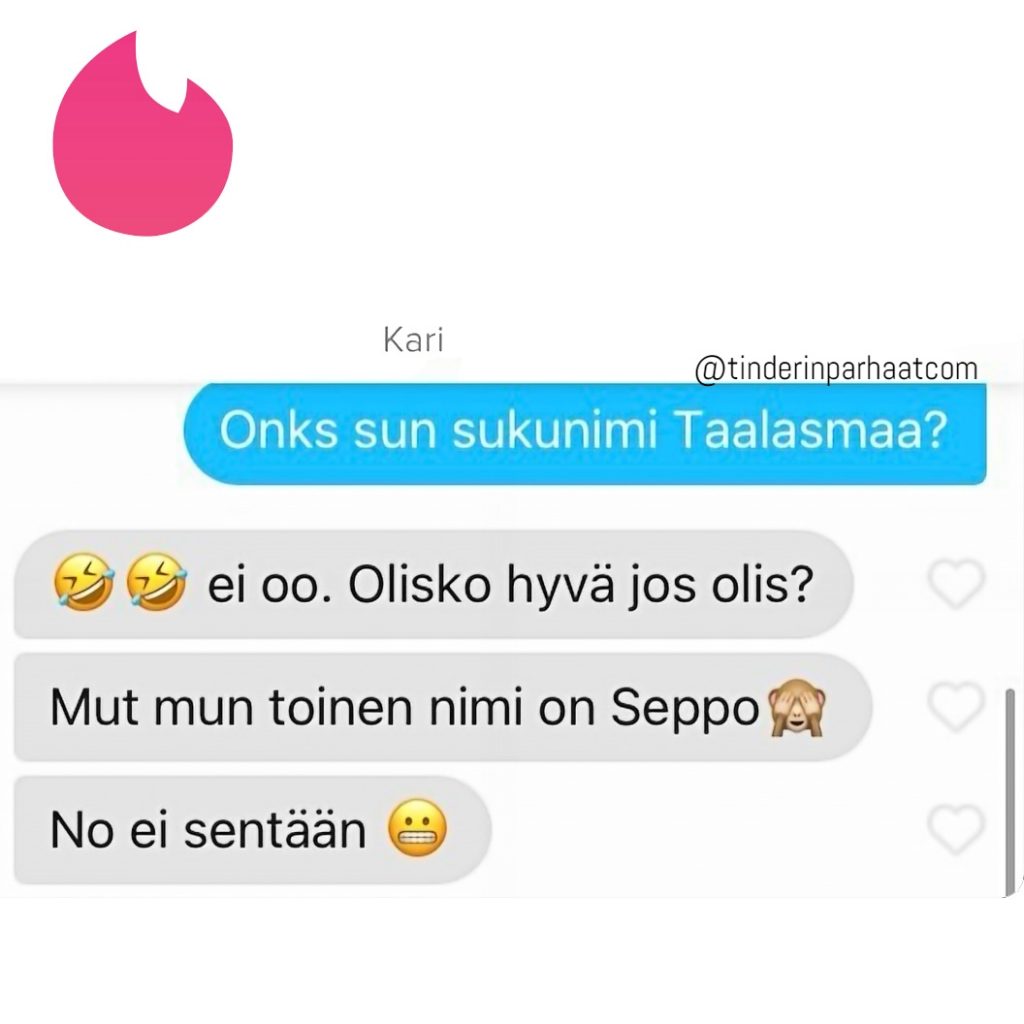Image resolution: width=1024 pixels, height=1024 pixels.
Task: Click the pink Tinder flame logo
Action: click(142, 134)
